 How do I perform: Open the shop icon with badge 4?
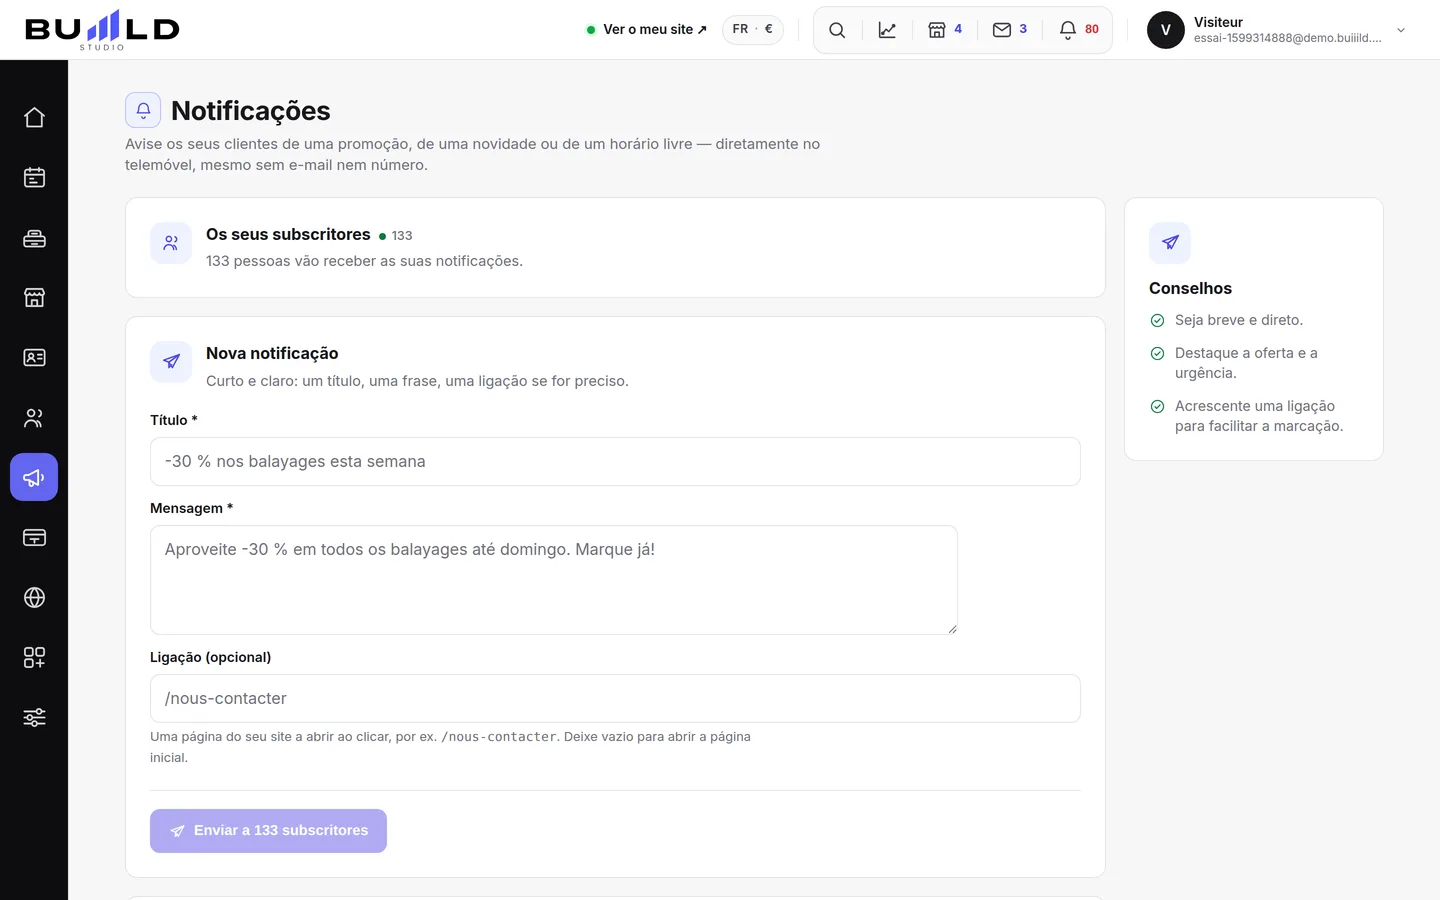(x=945, y=30)
